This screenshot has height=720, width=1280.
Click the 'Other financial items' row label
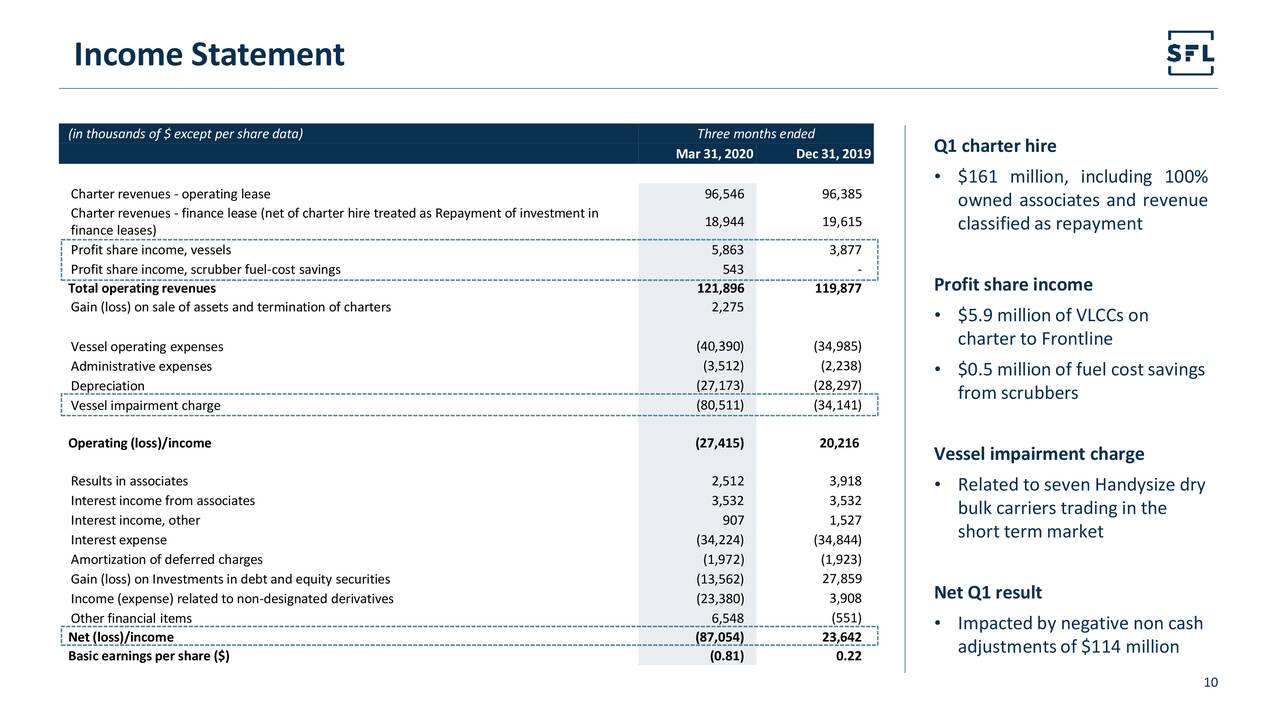(x=131, y=618)
